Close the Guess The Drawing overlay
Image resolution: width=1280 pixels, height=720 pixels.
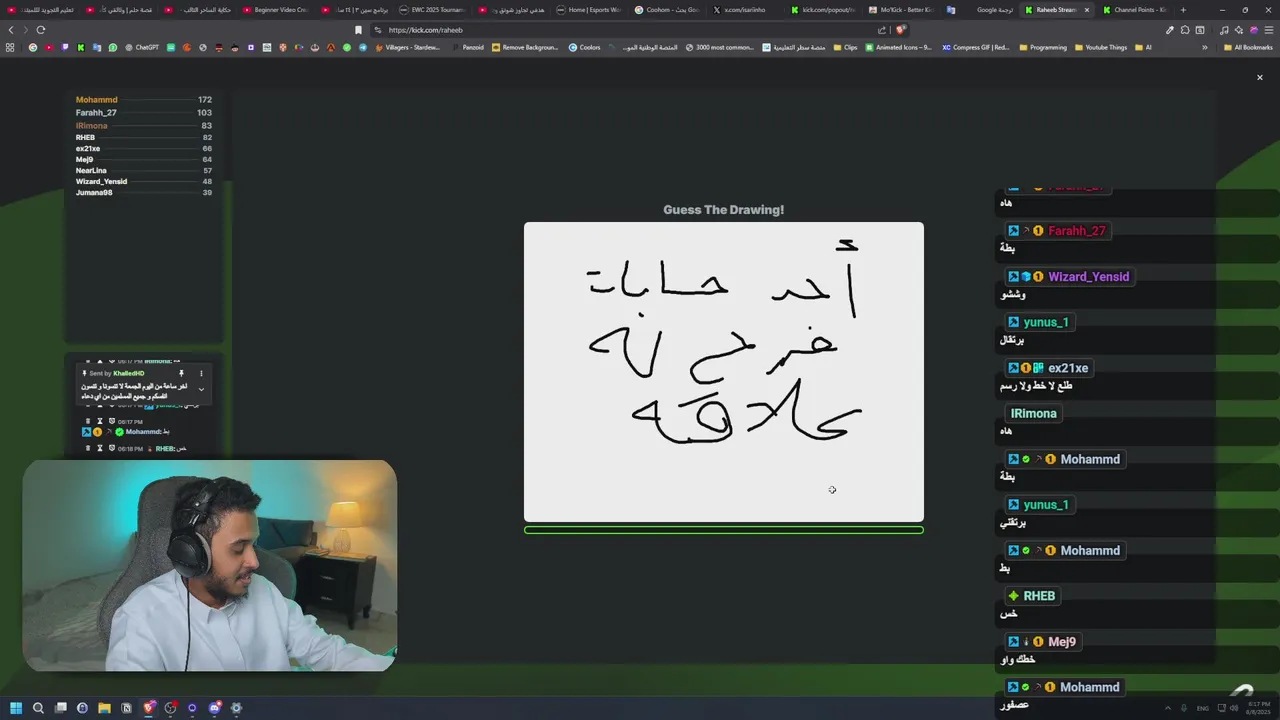click(1259, 77)
